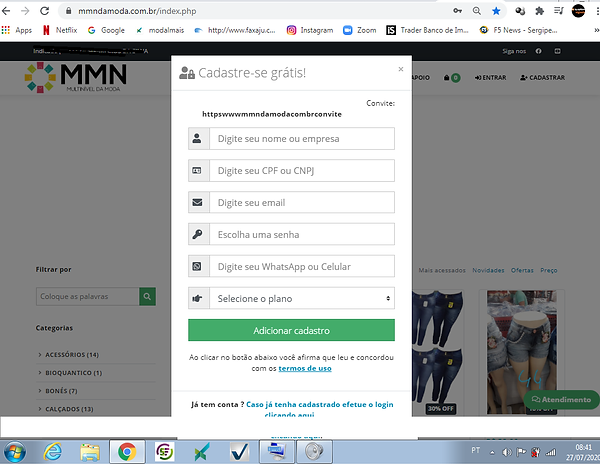The height and width of the screenshot is (465, 600).
Task: Open File Explorer from taskbar
Action: (90, 452)
